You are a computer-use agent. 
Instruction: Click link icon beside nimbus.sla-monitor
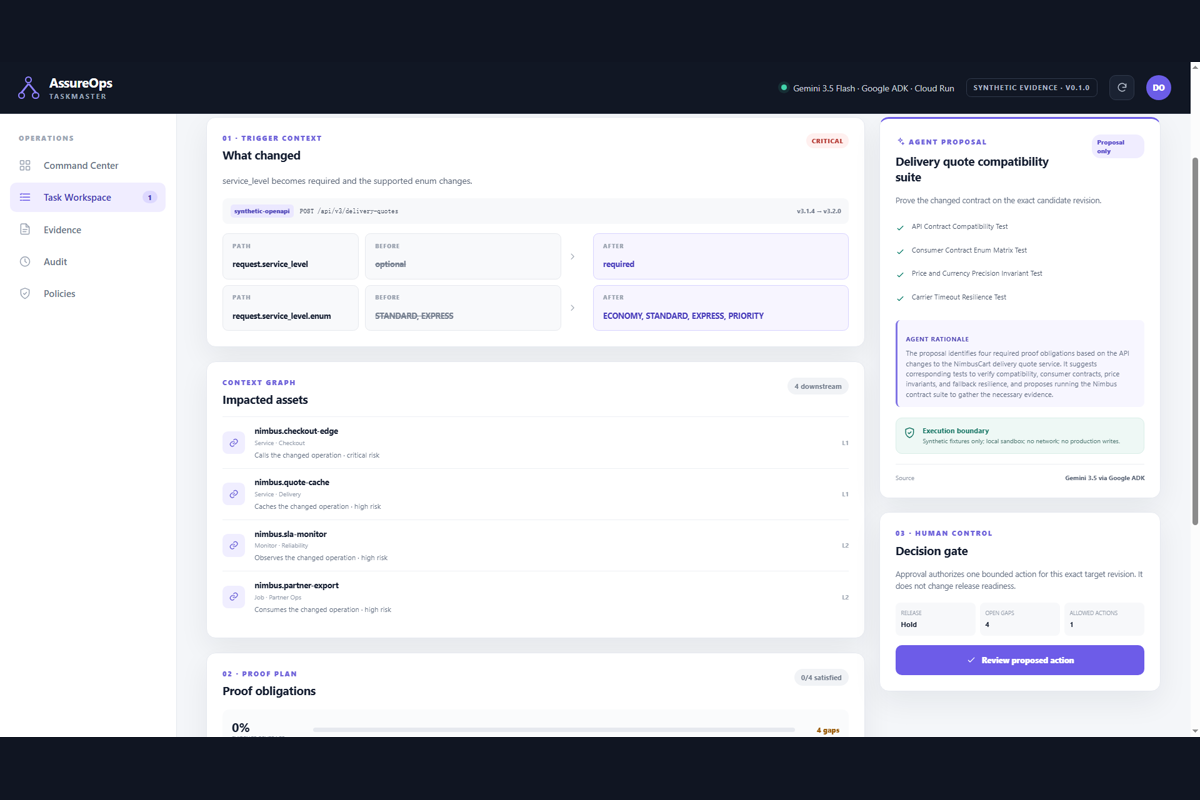pos(233,545)
